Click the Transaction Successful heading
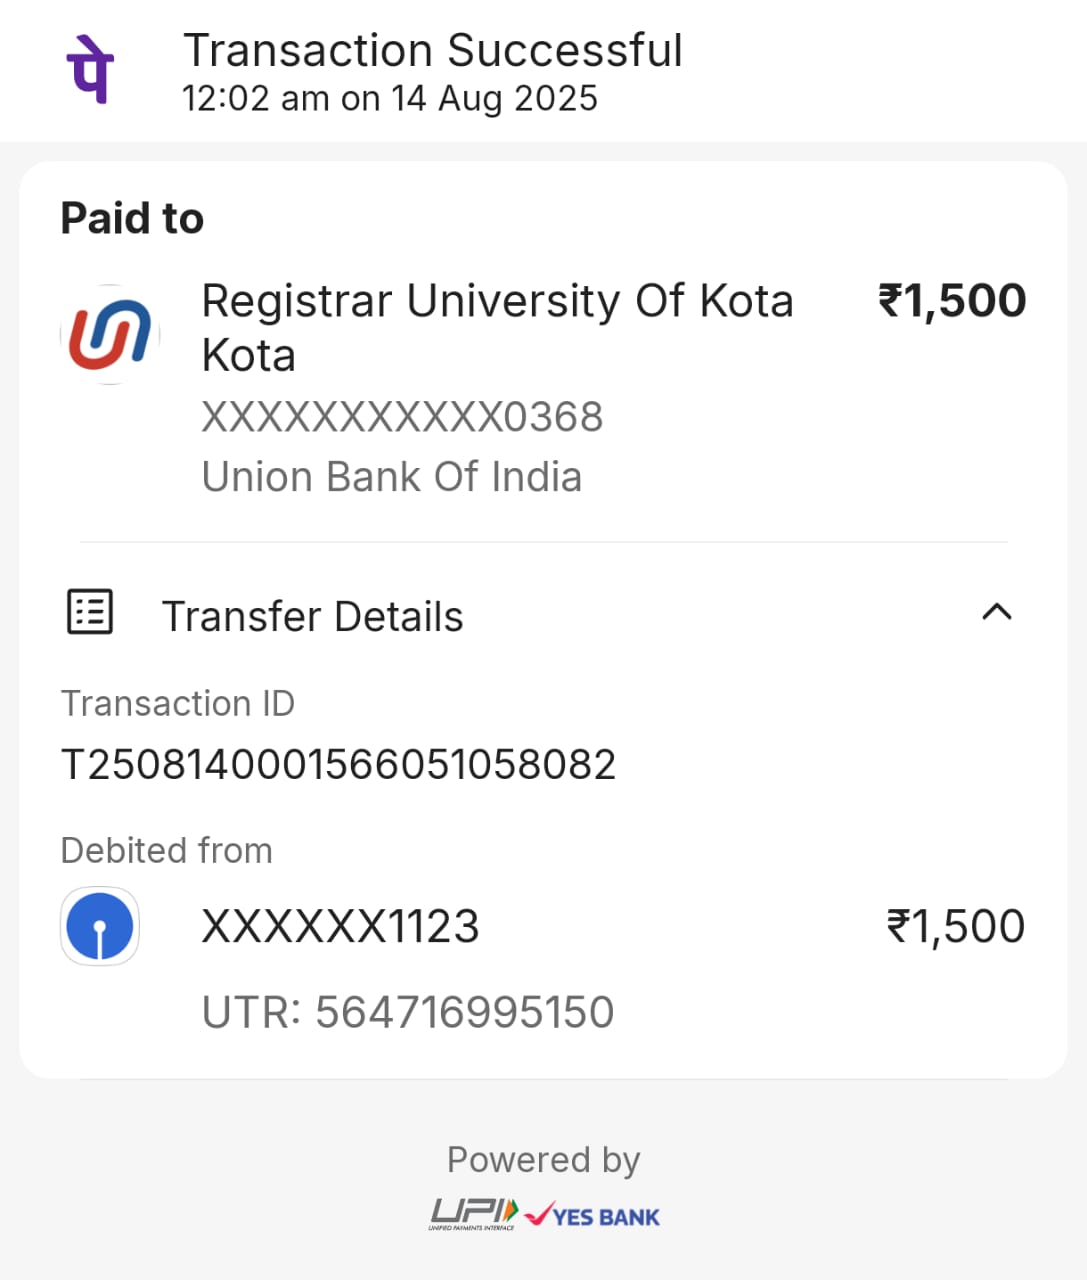The width and height of the screenshot is (1087, 1280). [432, 50]
